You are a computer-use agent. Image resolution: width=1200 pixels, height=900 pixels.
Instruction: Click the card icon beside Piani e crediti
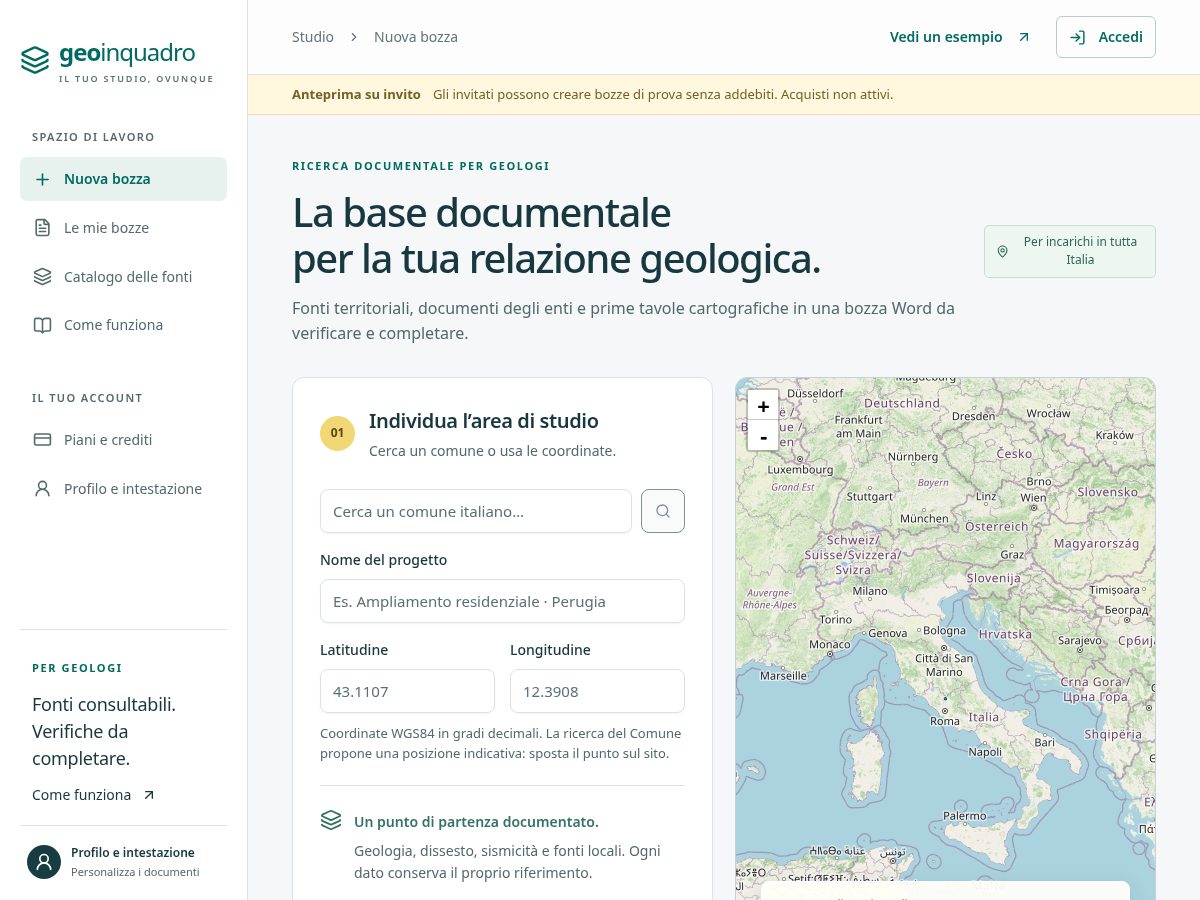(x=42, y=440)
